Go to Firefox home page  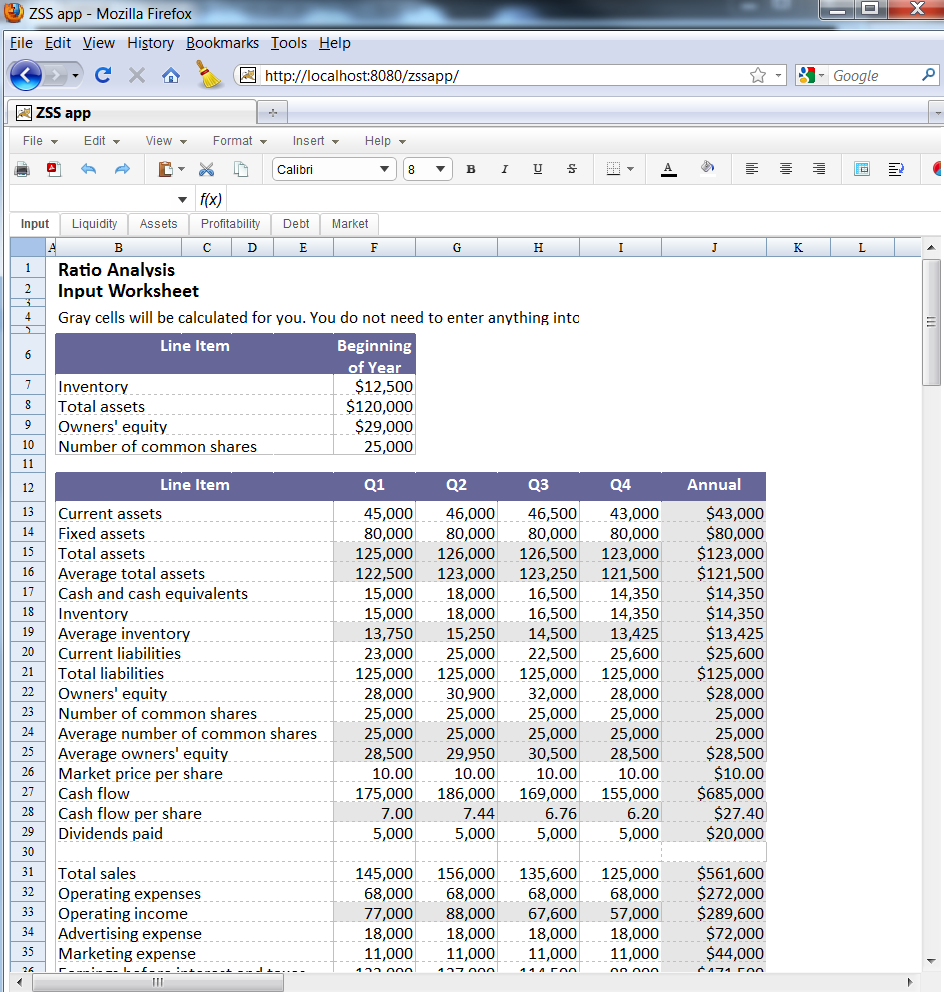(171, 76)
